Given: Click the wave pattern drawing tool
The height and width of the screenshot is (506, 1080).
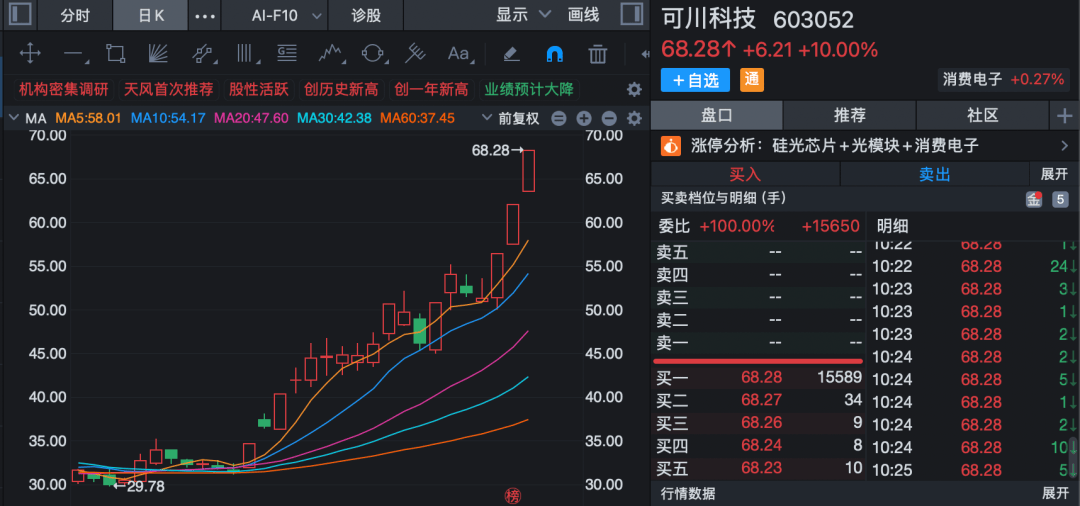Looking at the screenshot, I should tap(330, 53).
